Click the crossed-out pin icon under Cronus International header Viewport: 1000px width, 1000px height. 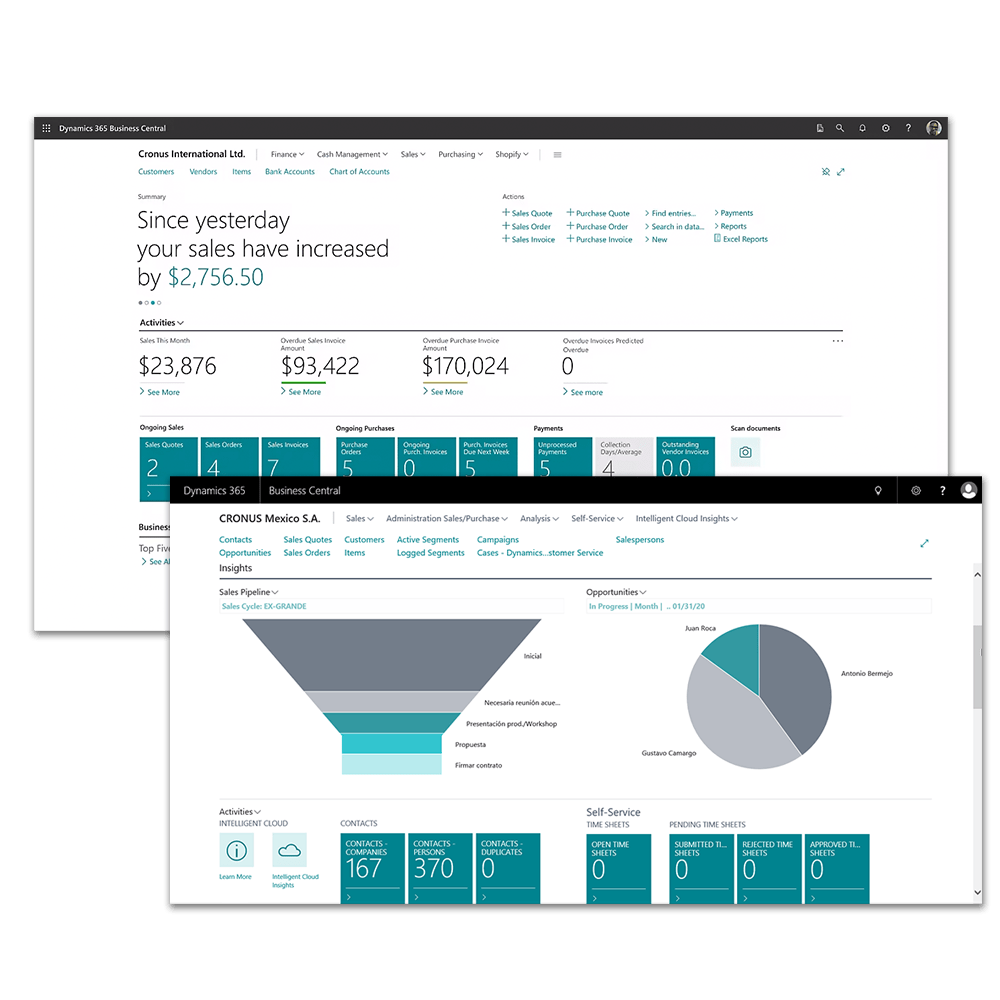826,172
